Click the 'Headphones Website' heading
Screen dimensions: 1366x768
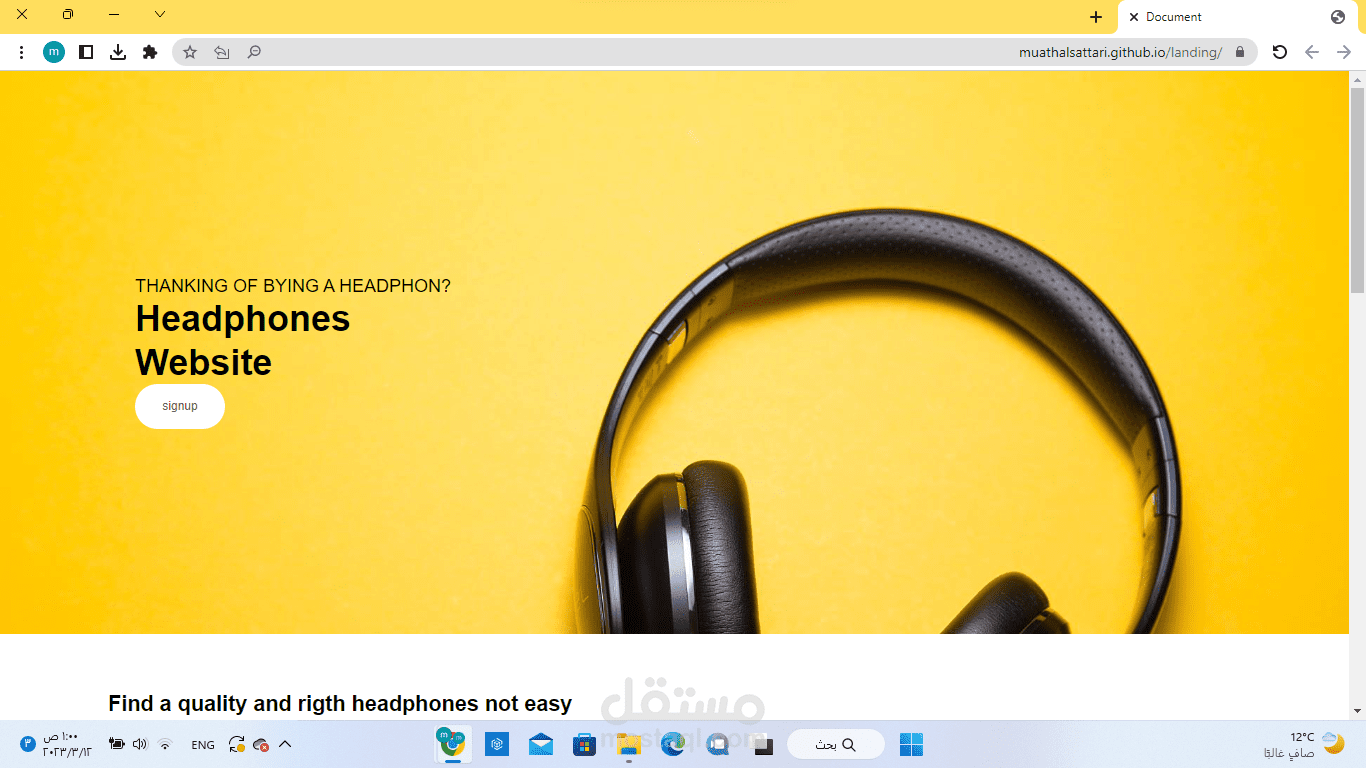[243, 340]
